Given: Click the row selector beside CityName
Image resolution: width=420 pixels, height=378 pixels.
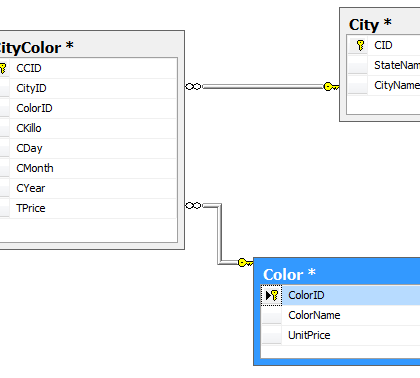Looking at the screenshot, I should tap(358, 85).
